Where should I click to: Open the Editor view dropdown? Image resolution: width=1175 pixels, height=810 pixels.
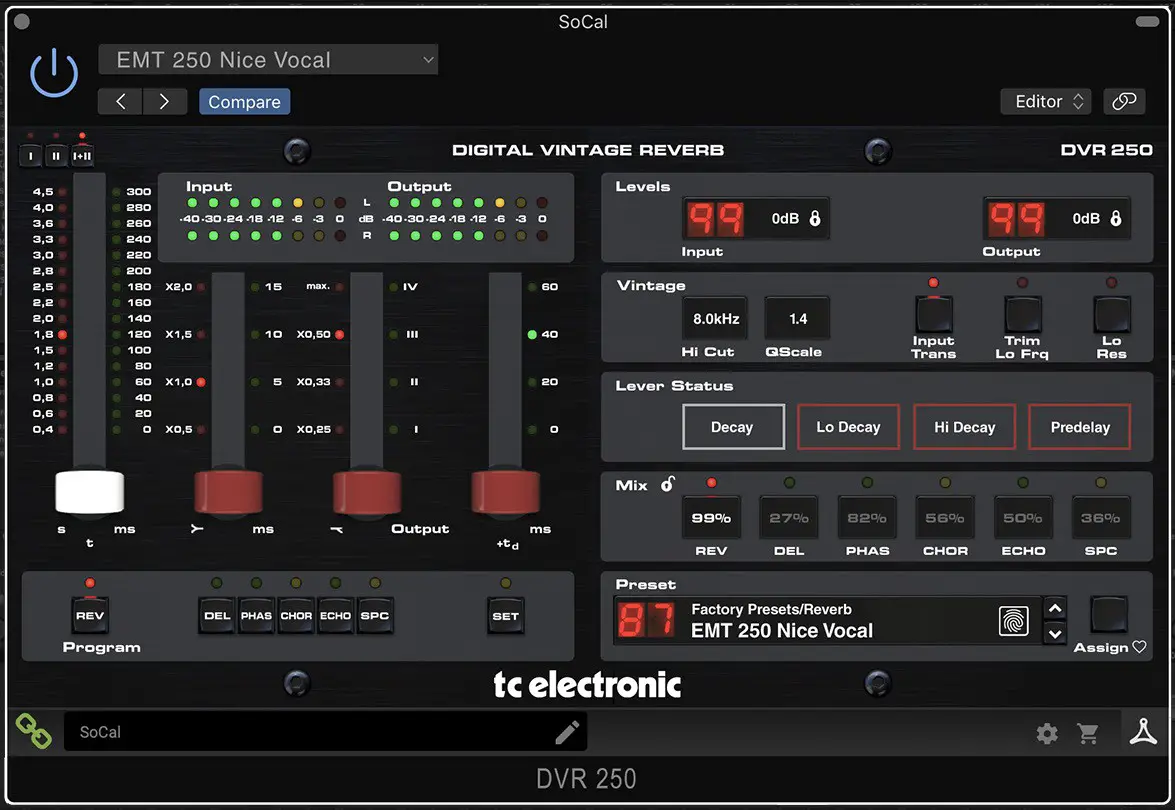[1045, 101]
